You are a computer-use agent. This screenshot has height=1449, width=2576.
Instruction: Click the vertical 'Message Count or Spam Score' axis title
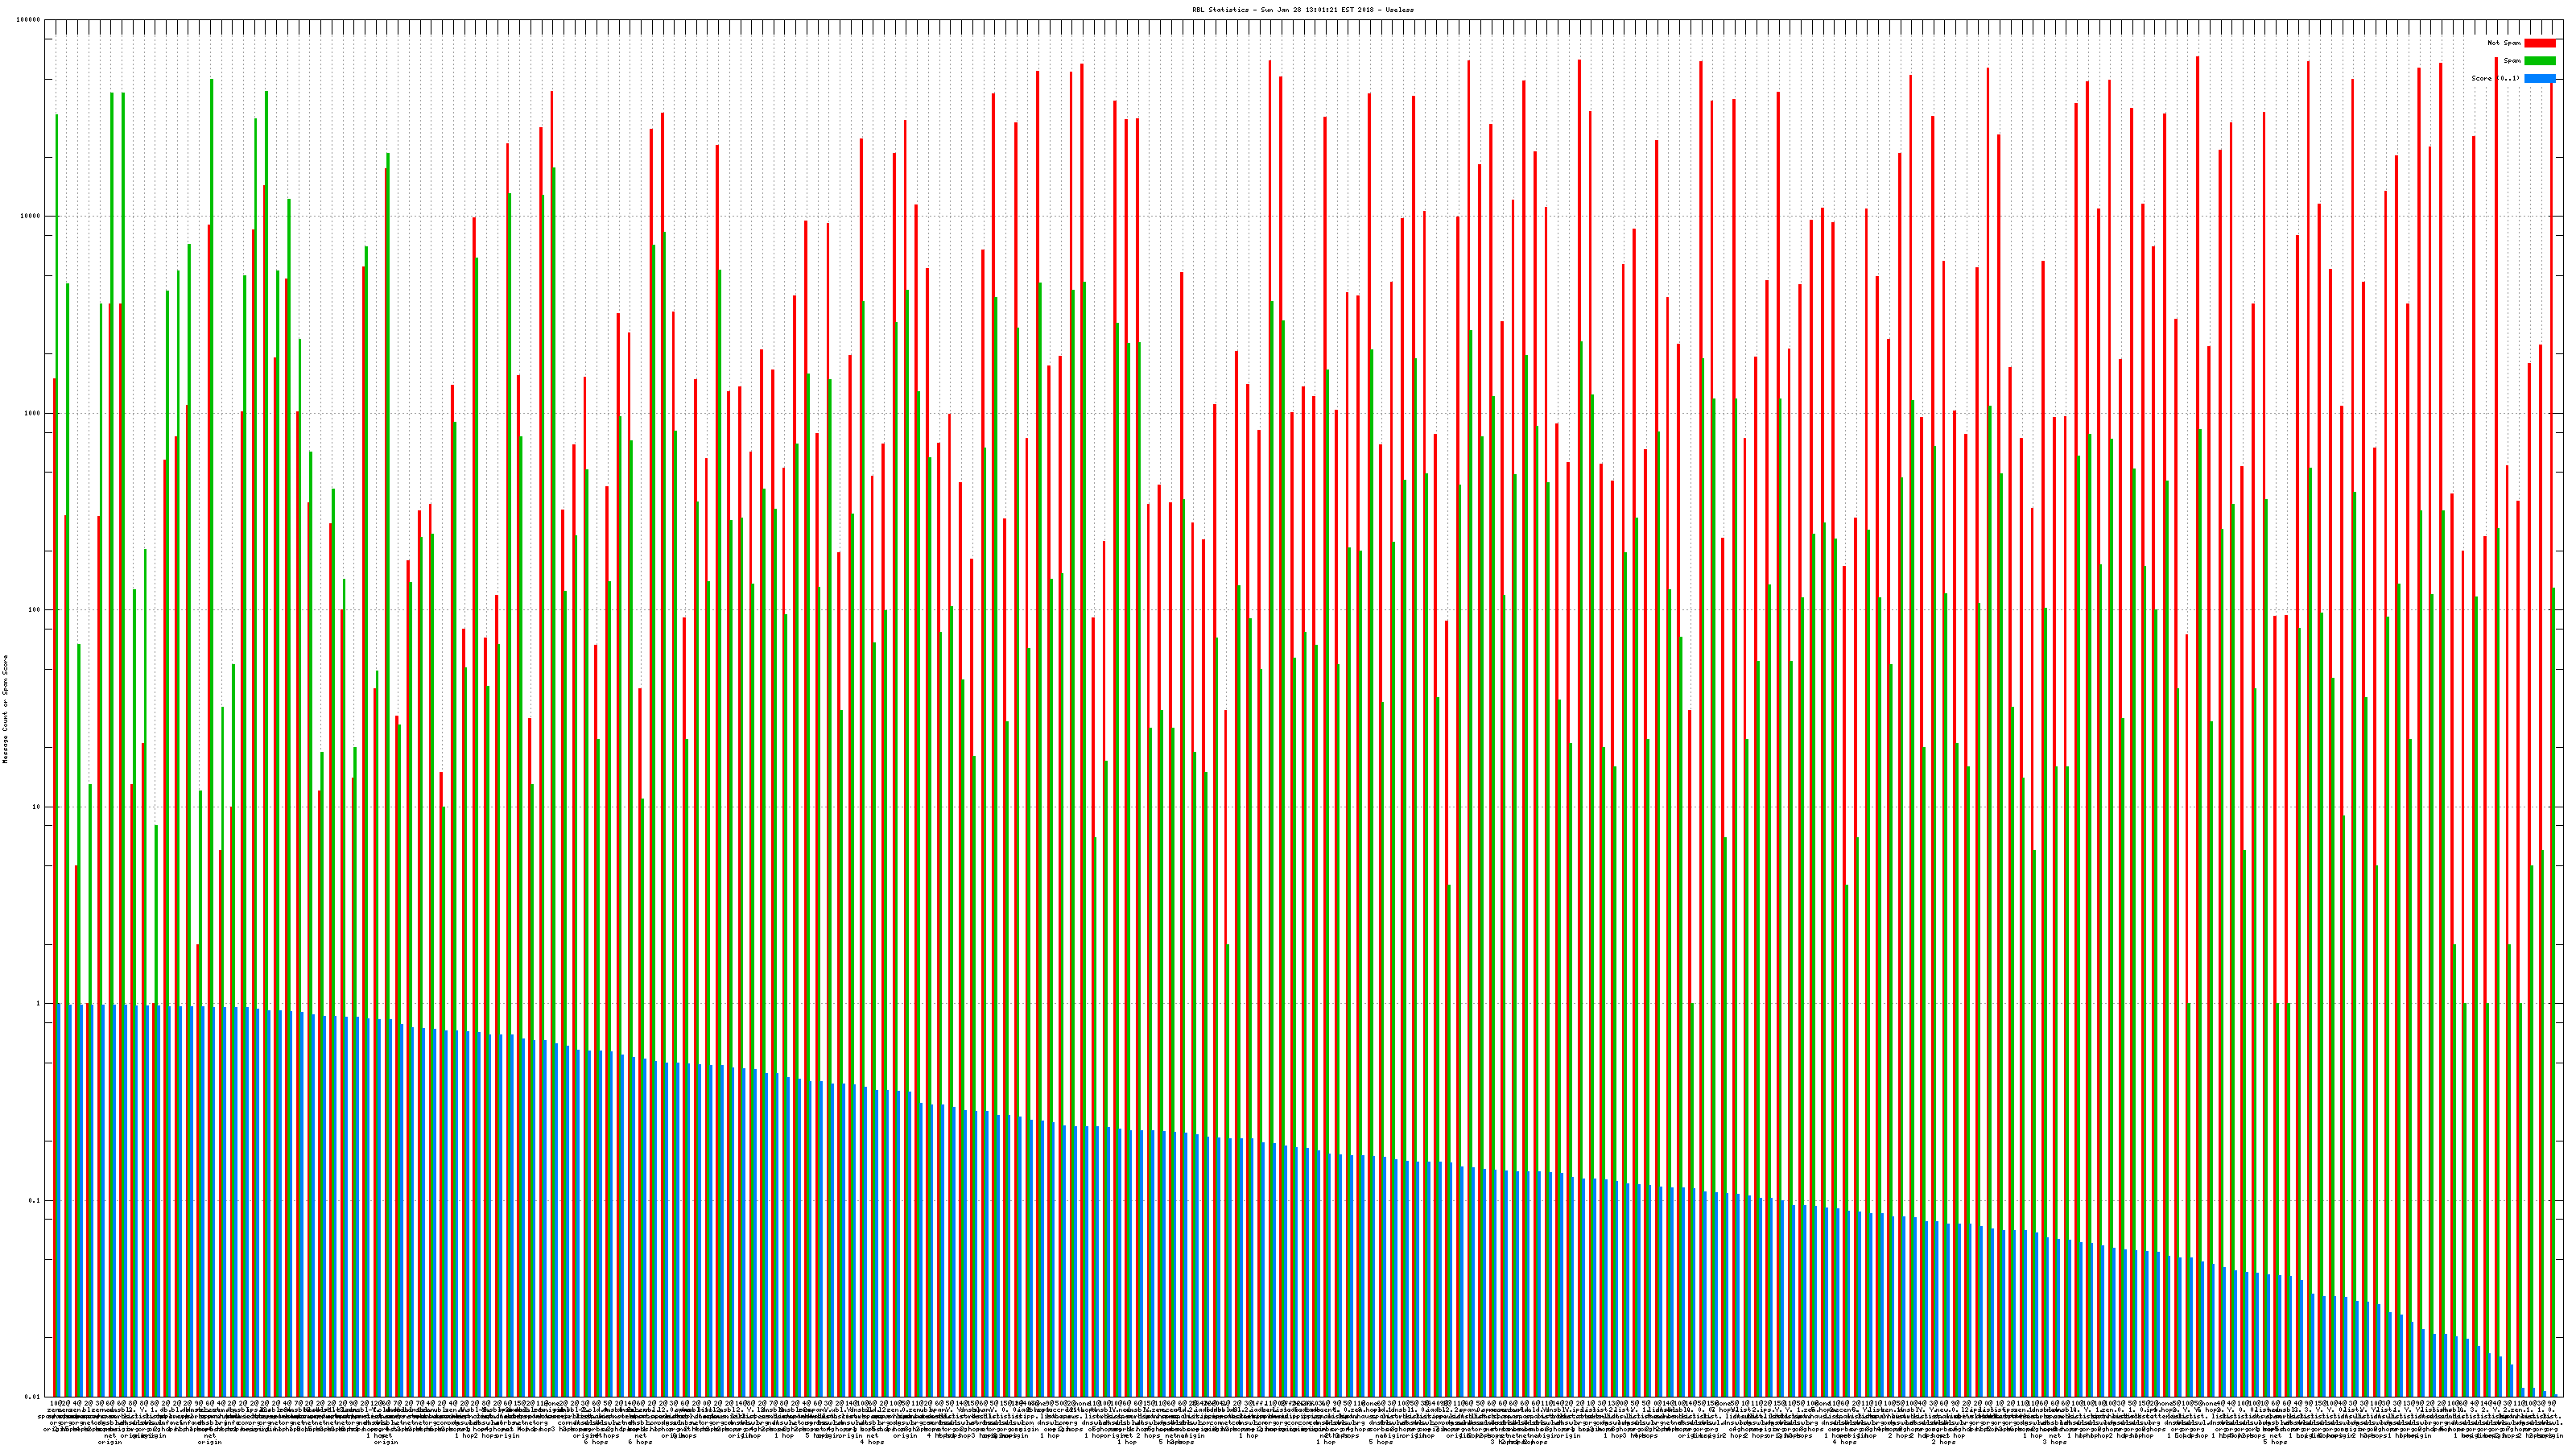(5, 709)
